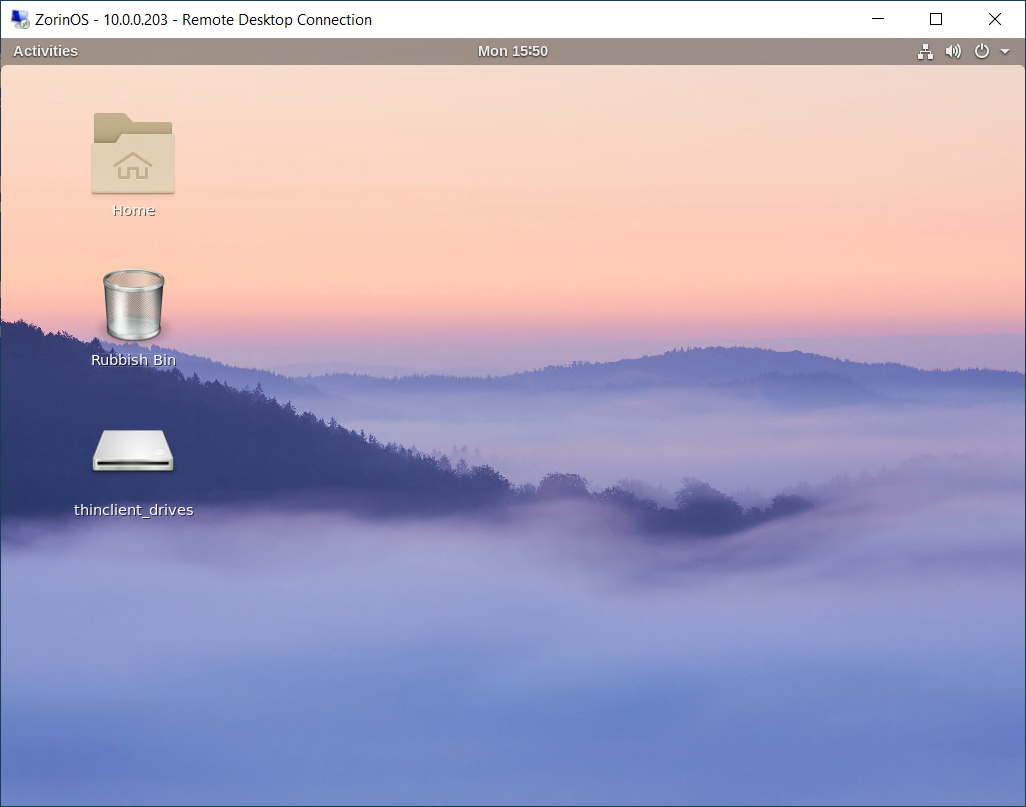Click the "Home" text label

tap(133, 211)
